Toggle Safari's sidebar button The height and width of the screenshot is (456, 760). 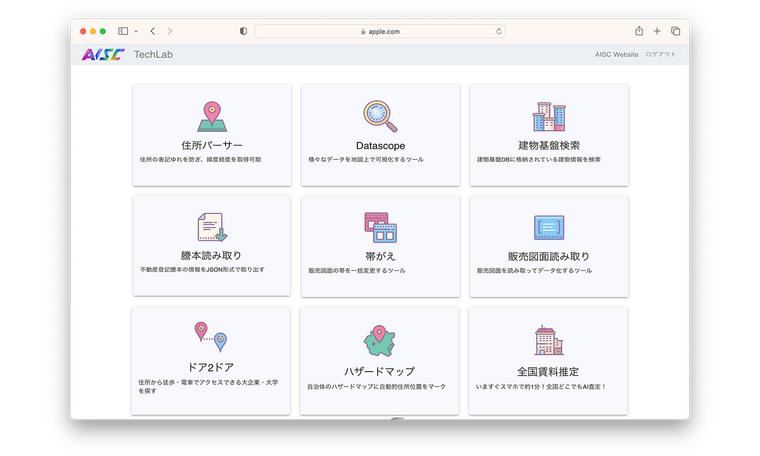pos(123,32)
